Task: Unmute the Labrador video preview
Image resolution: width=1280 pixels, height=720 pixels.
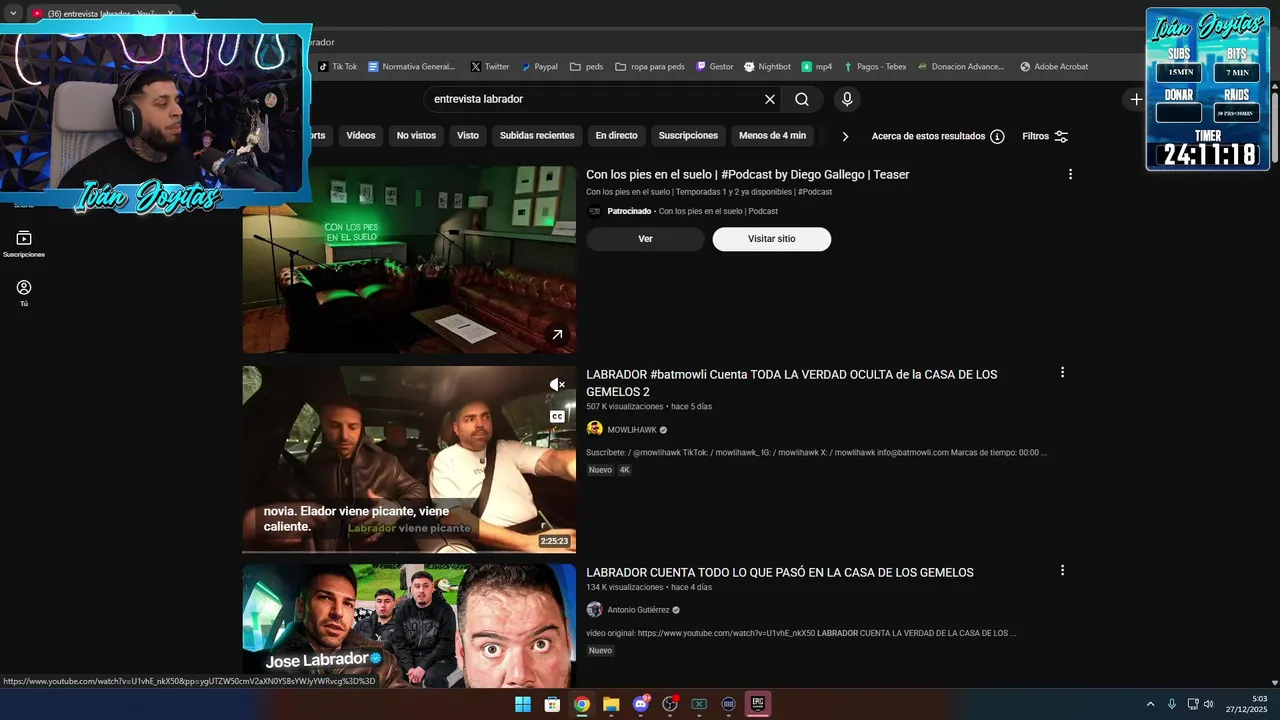Action: [557, 384]
